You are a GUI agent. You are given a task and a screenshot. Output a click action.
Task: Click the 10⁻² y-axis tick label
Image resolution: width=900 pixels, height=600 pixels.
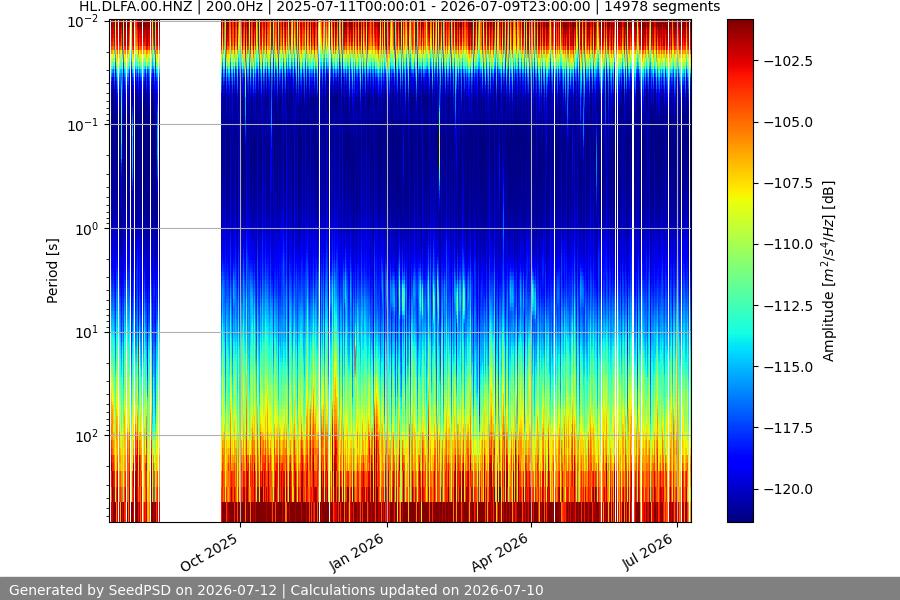click(83, 22)
